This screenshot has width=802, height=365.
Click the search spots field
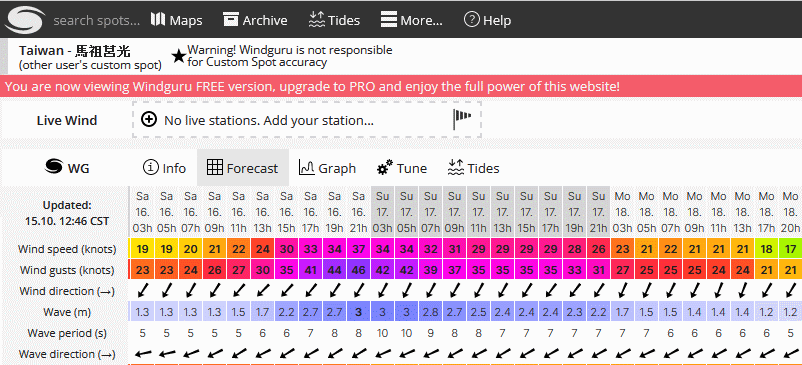[x=96, y=21]
